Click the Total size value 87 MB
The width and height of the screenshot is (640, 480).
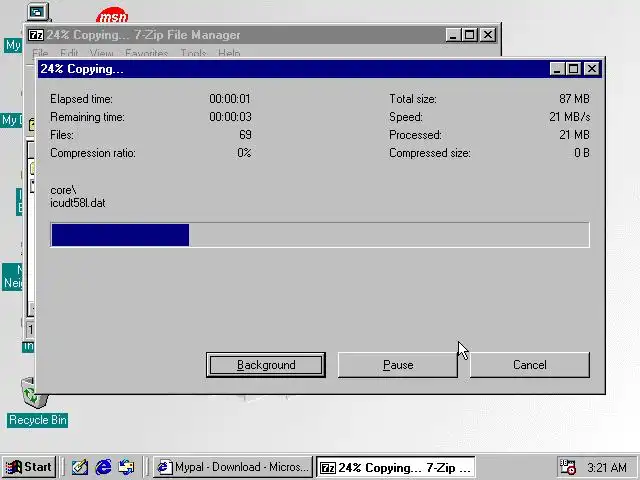[x=574, y=99]
